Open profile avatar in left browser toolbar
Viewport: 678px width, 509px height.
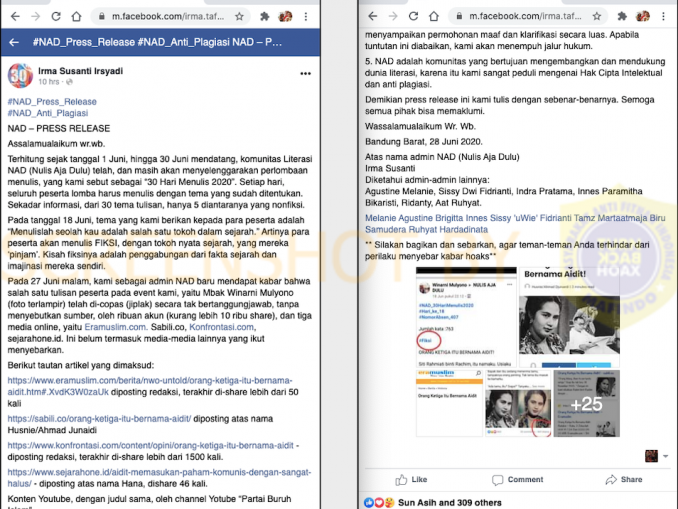point(285,16)
